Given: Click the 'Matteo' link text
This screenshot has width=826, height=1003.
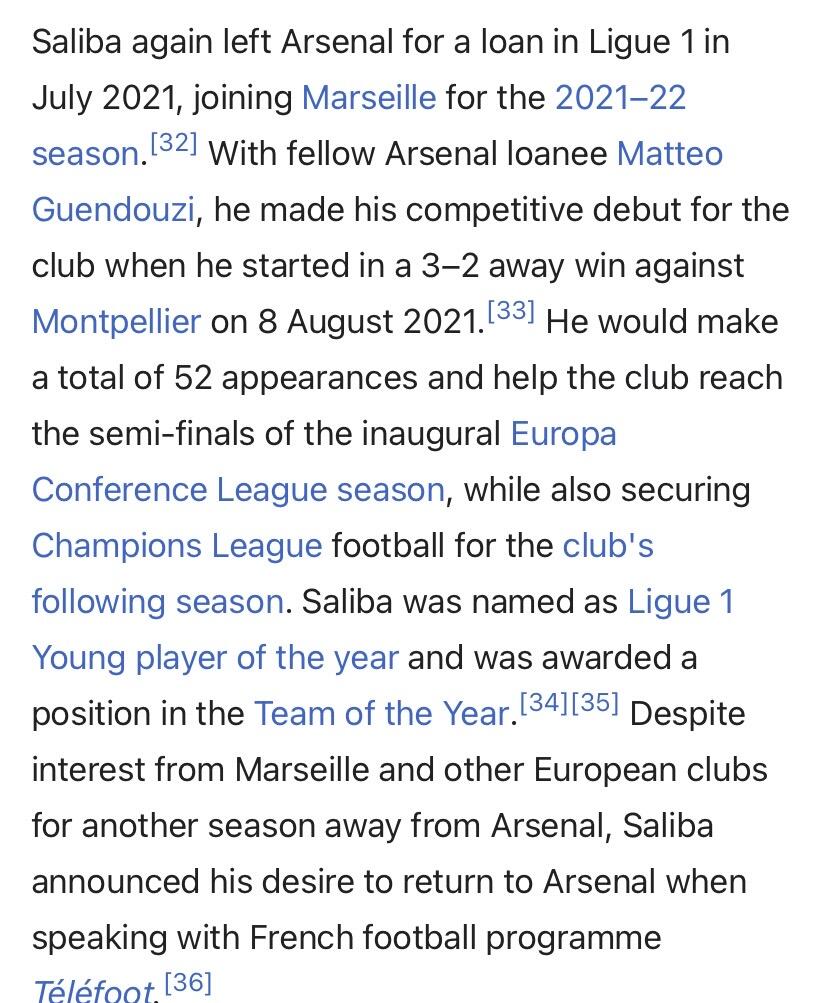Looking at the screenshot, I should tap(669, 154).
